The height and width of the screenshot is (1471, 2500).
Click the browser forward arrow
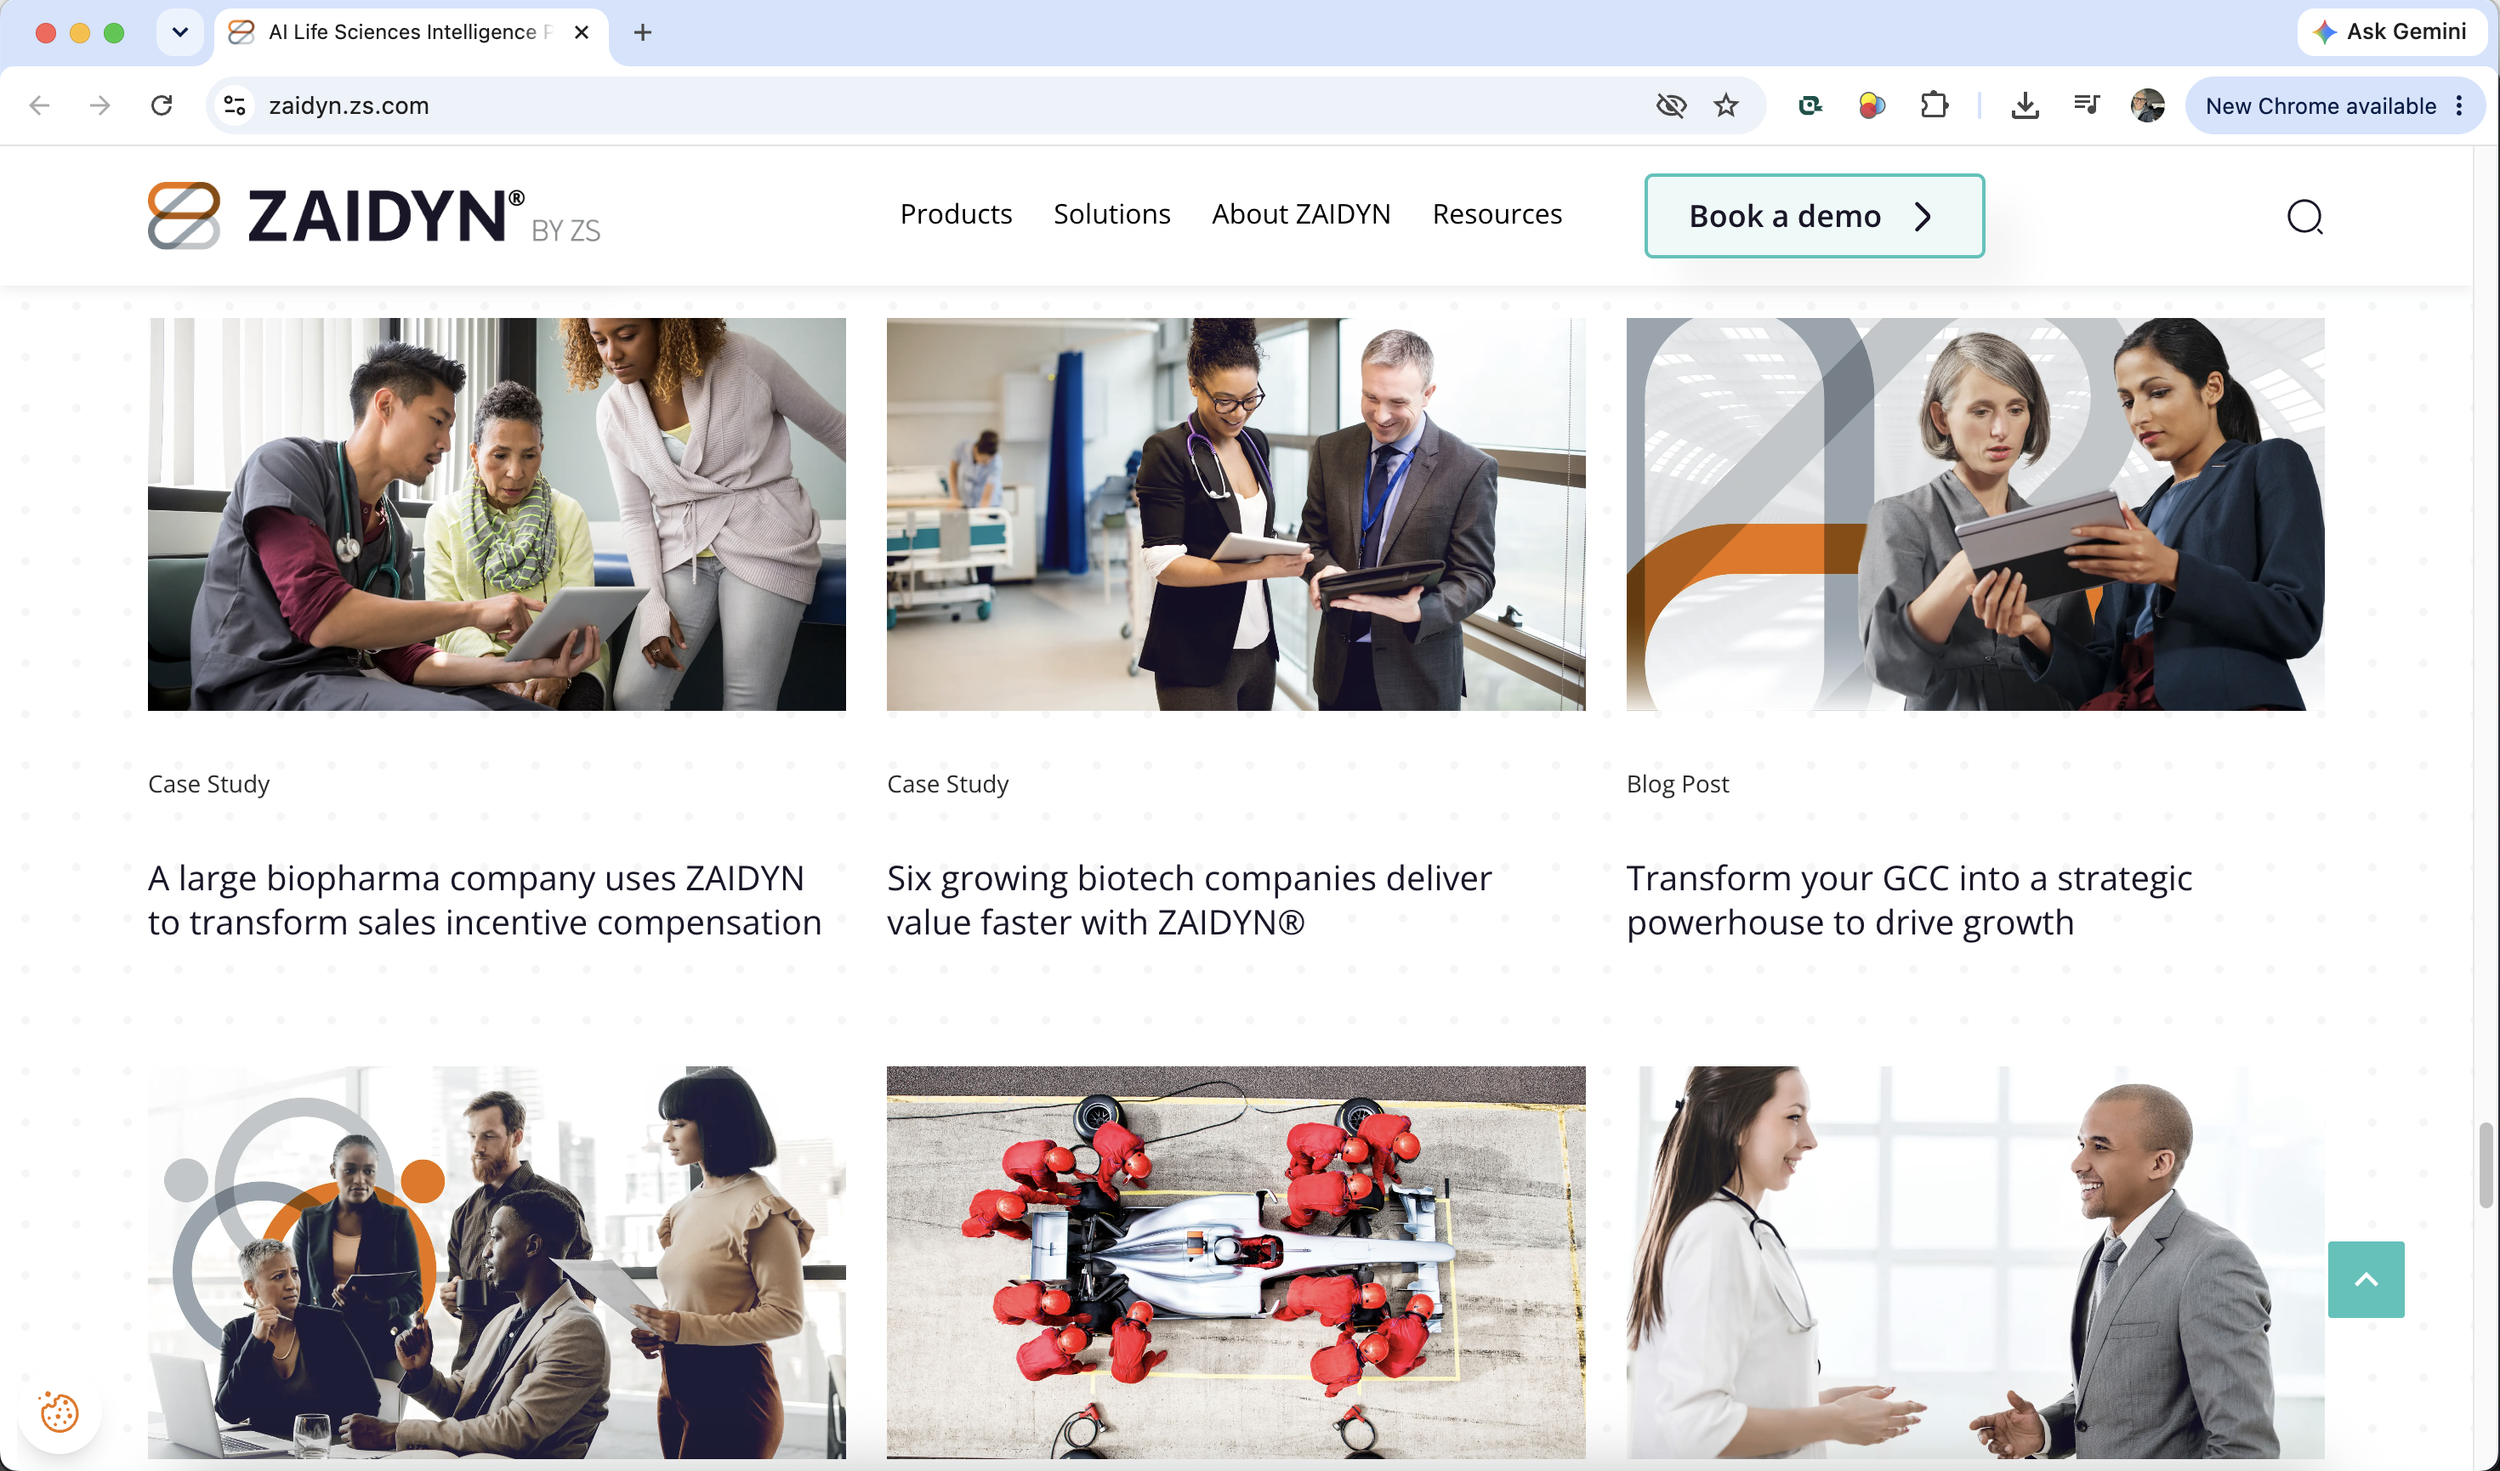(100, 105)
